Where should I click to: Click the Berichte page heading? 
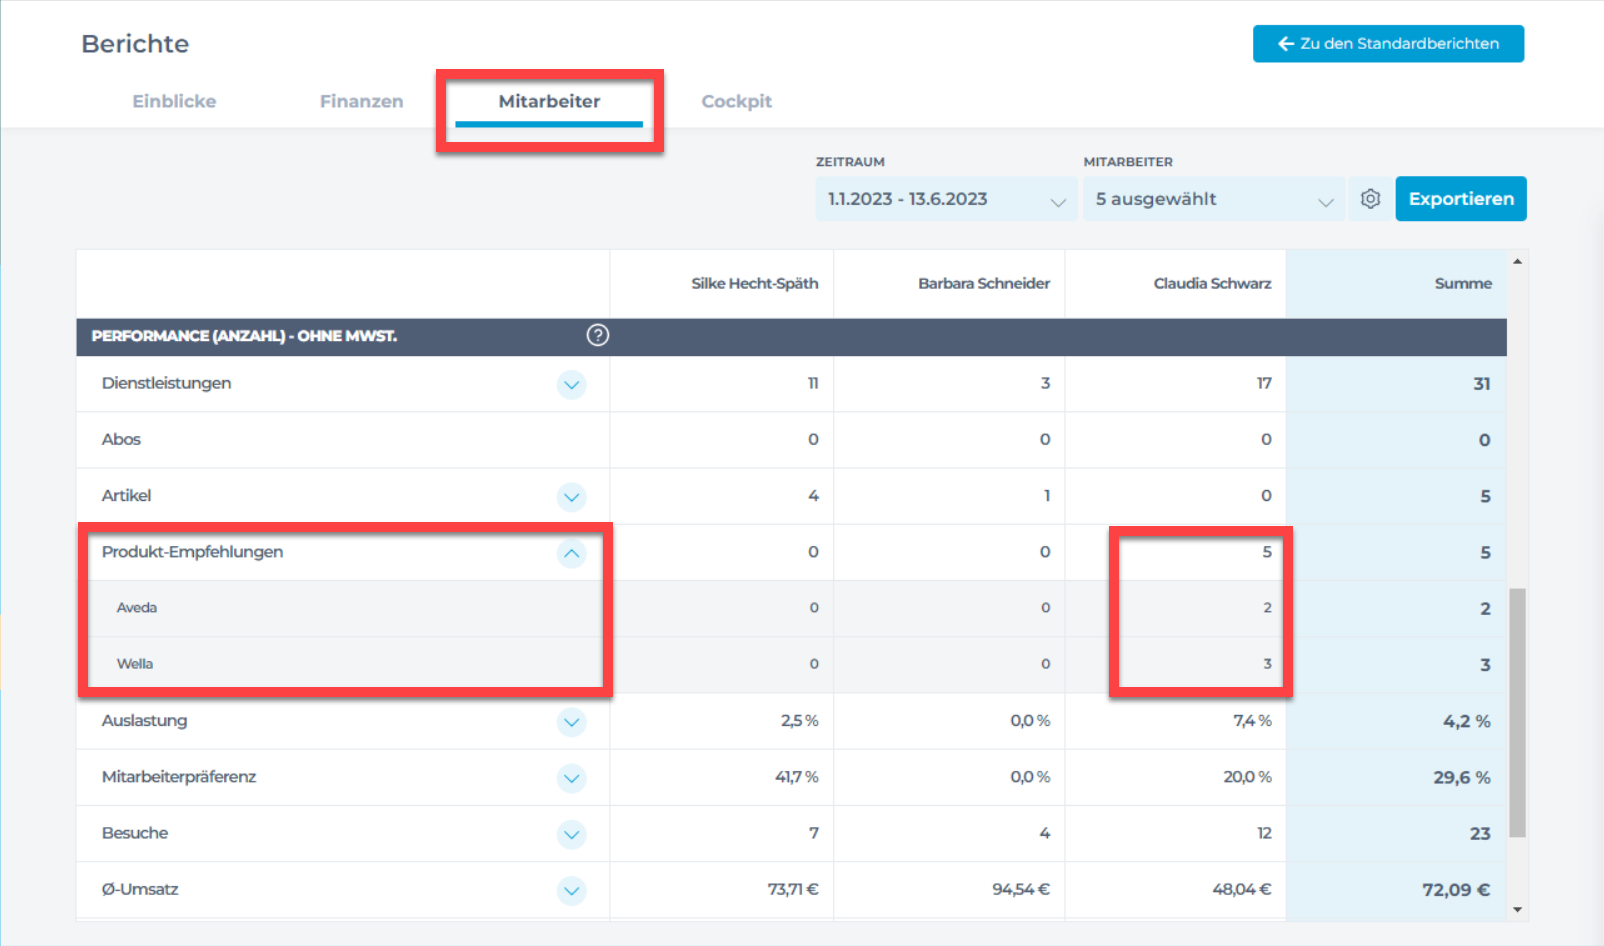135,44
